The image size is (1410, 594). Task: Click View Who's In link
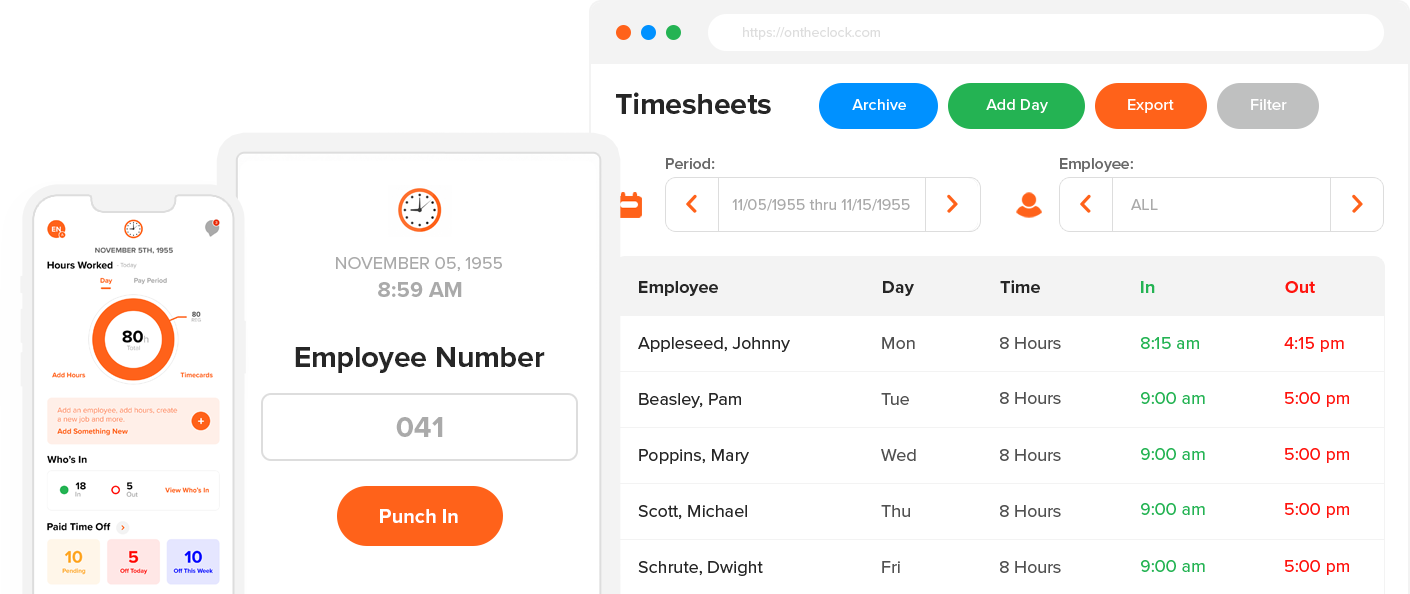tap(186, 490)
